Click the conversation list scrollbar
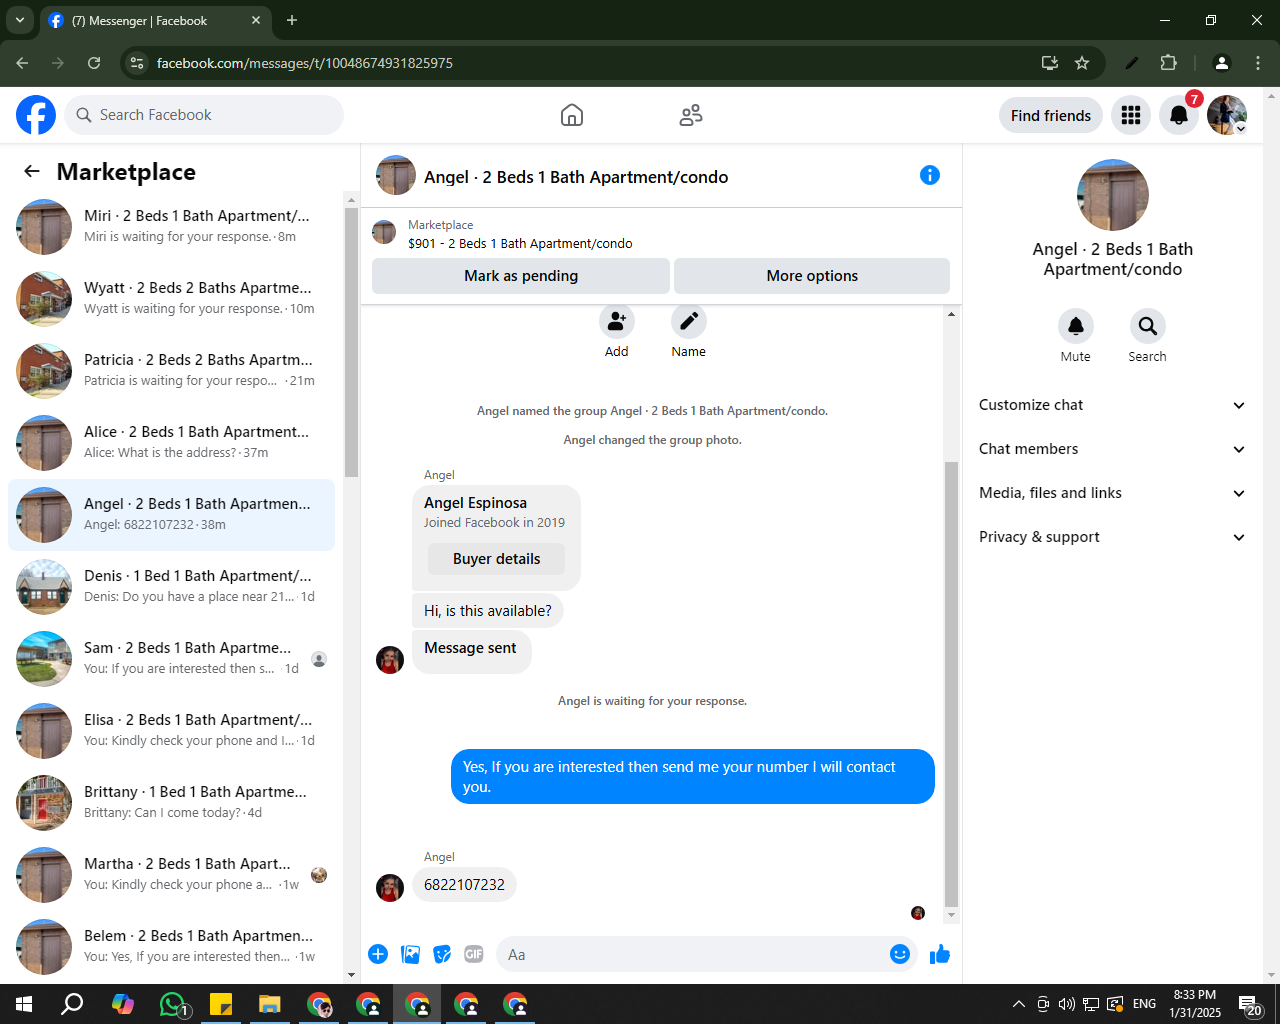 pos(351,342)
